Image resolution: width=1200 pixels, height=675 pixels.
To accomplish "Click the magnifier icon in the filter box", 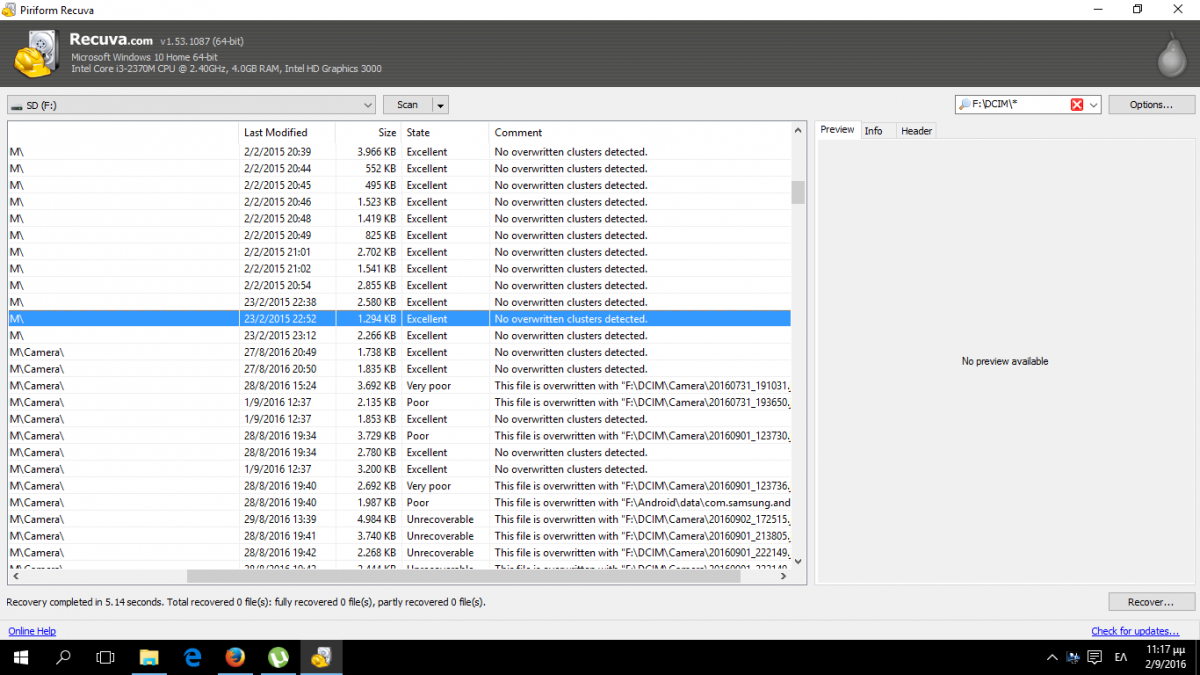I will pos(964,105).
